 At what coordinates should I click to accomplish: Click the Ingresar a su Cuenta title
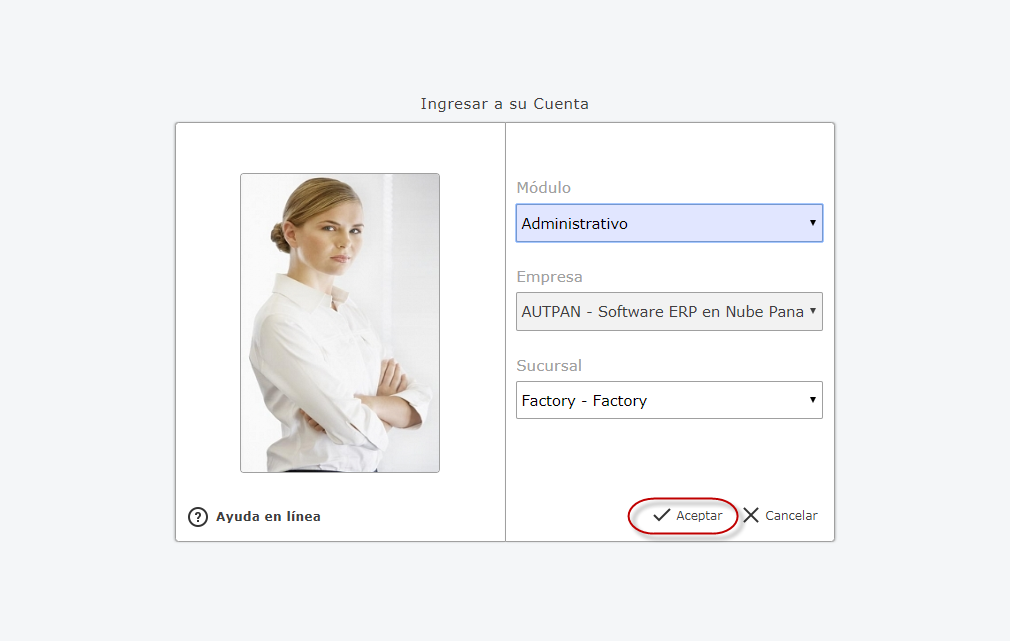(504, 104)
